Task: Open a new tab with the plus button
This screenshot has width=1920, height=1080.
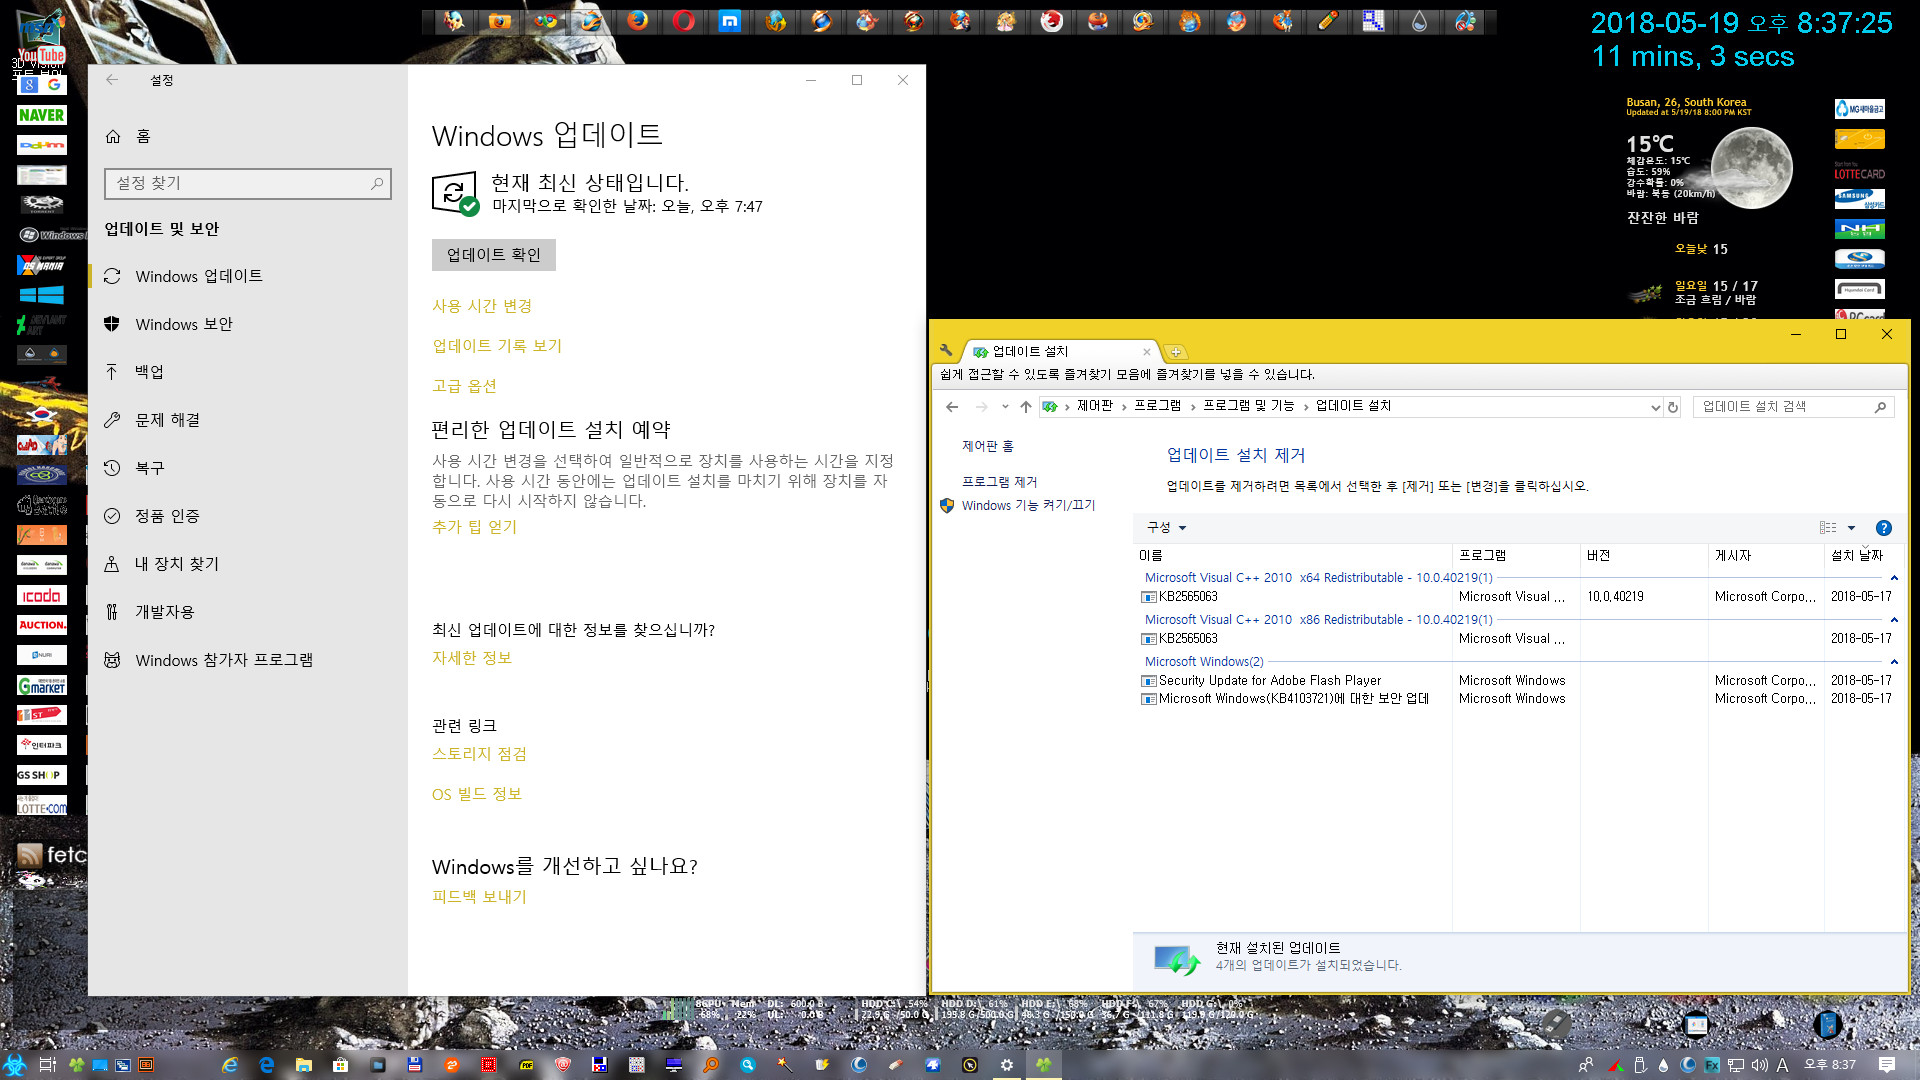Action: click(x=1176, y=352)
